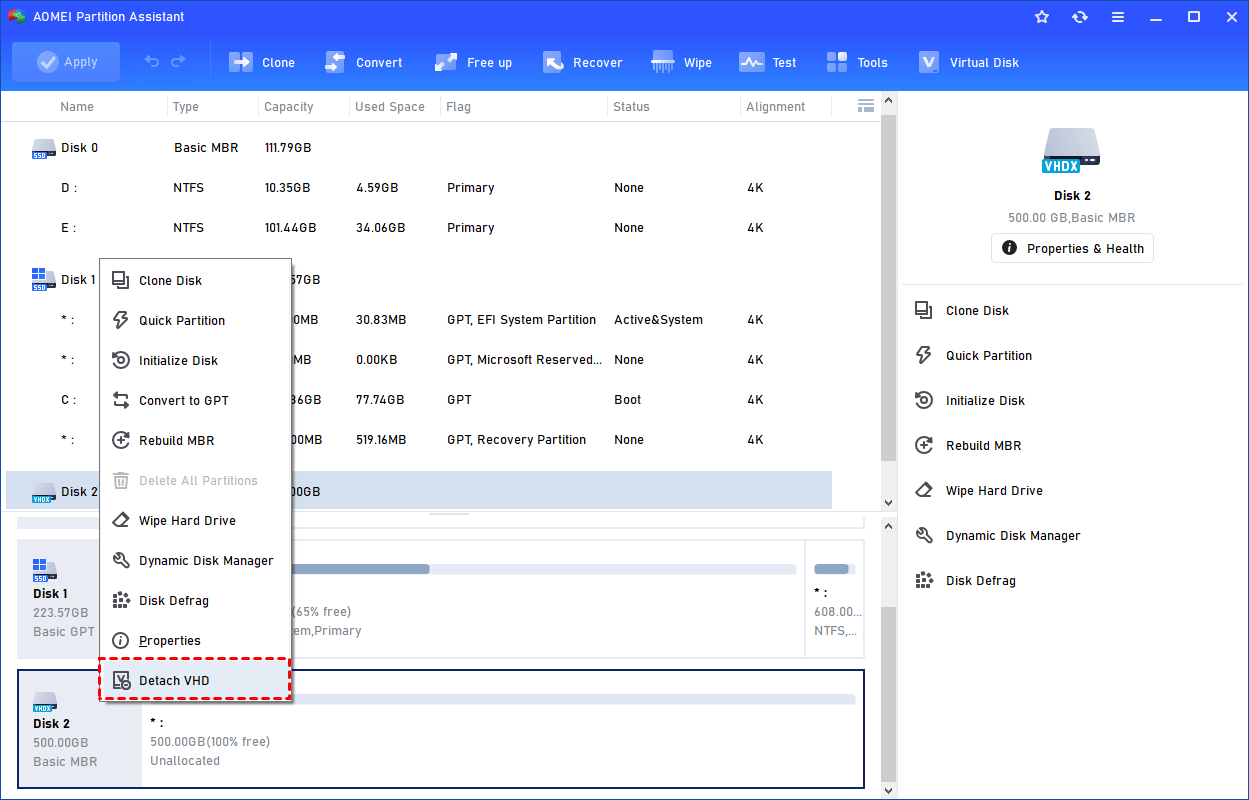Click the Quick Partition sidebar icon
The image size is (1249, 800).
[x=923, y=355]
